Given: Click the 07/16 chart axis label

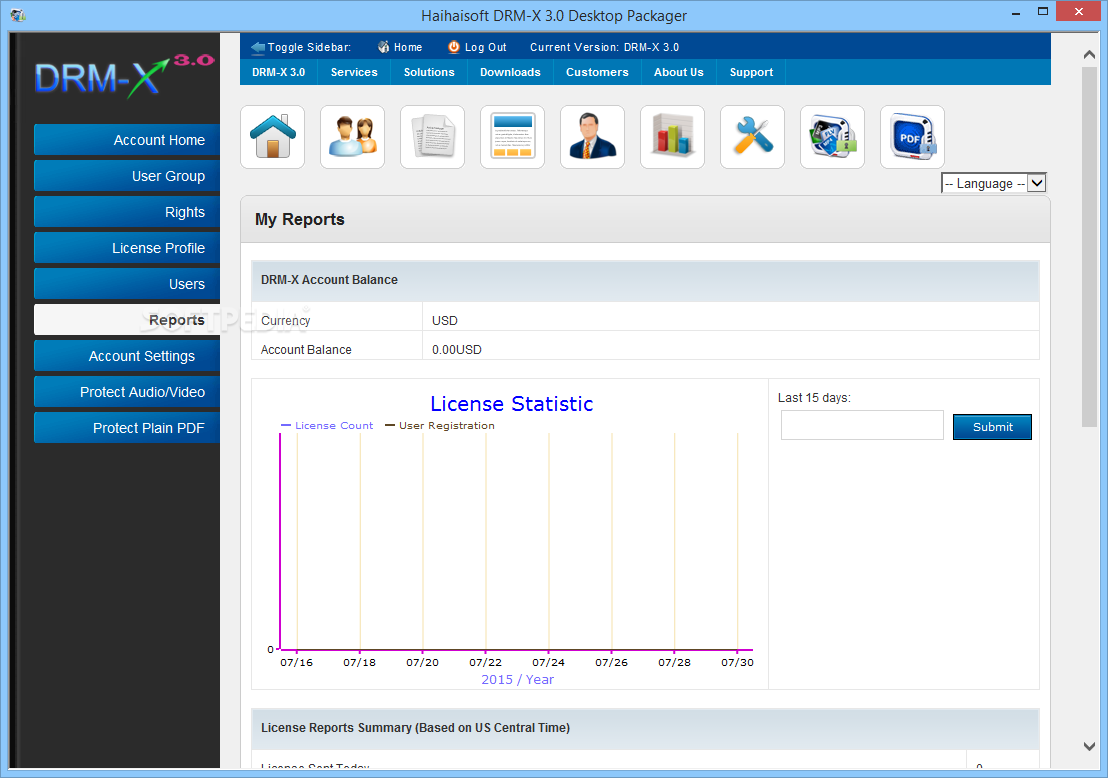Looking at the screenshot, I should point(296,663).
